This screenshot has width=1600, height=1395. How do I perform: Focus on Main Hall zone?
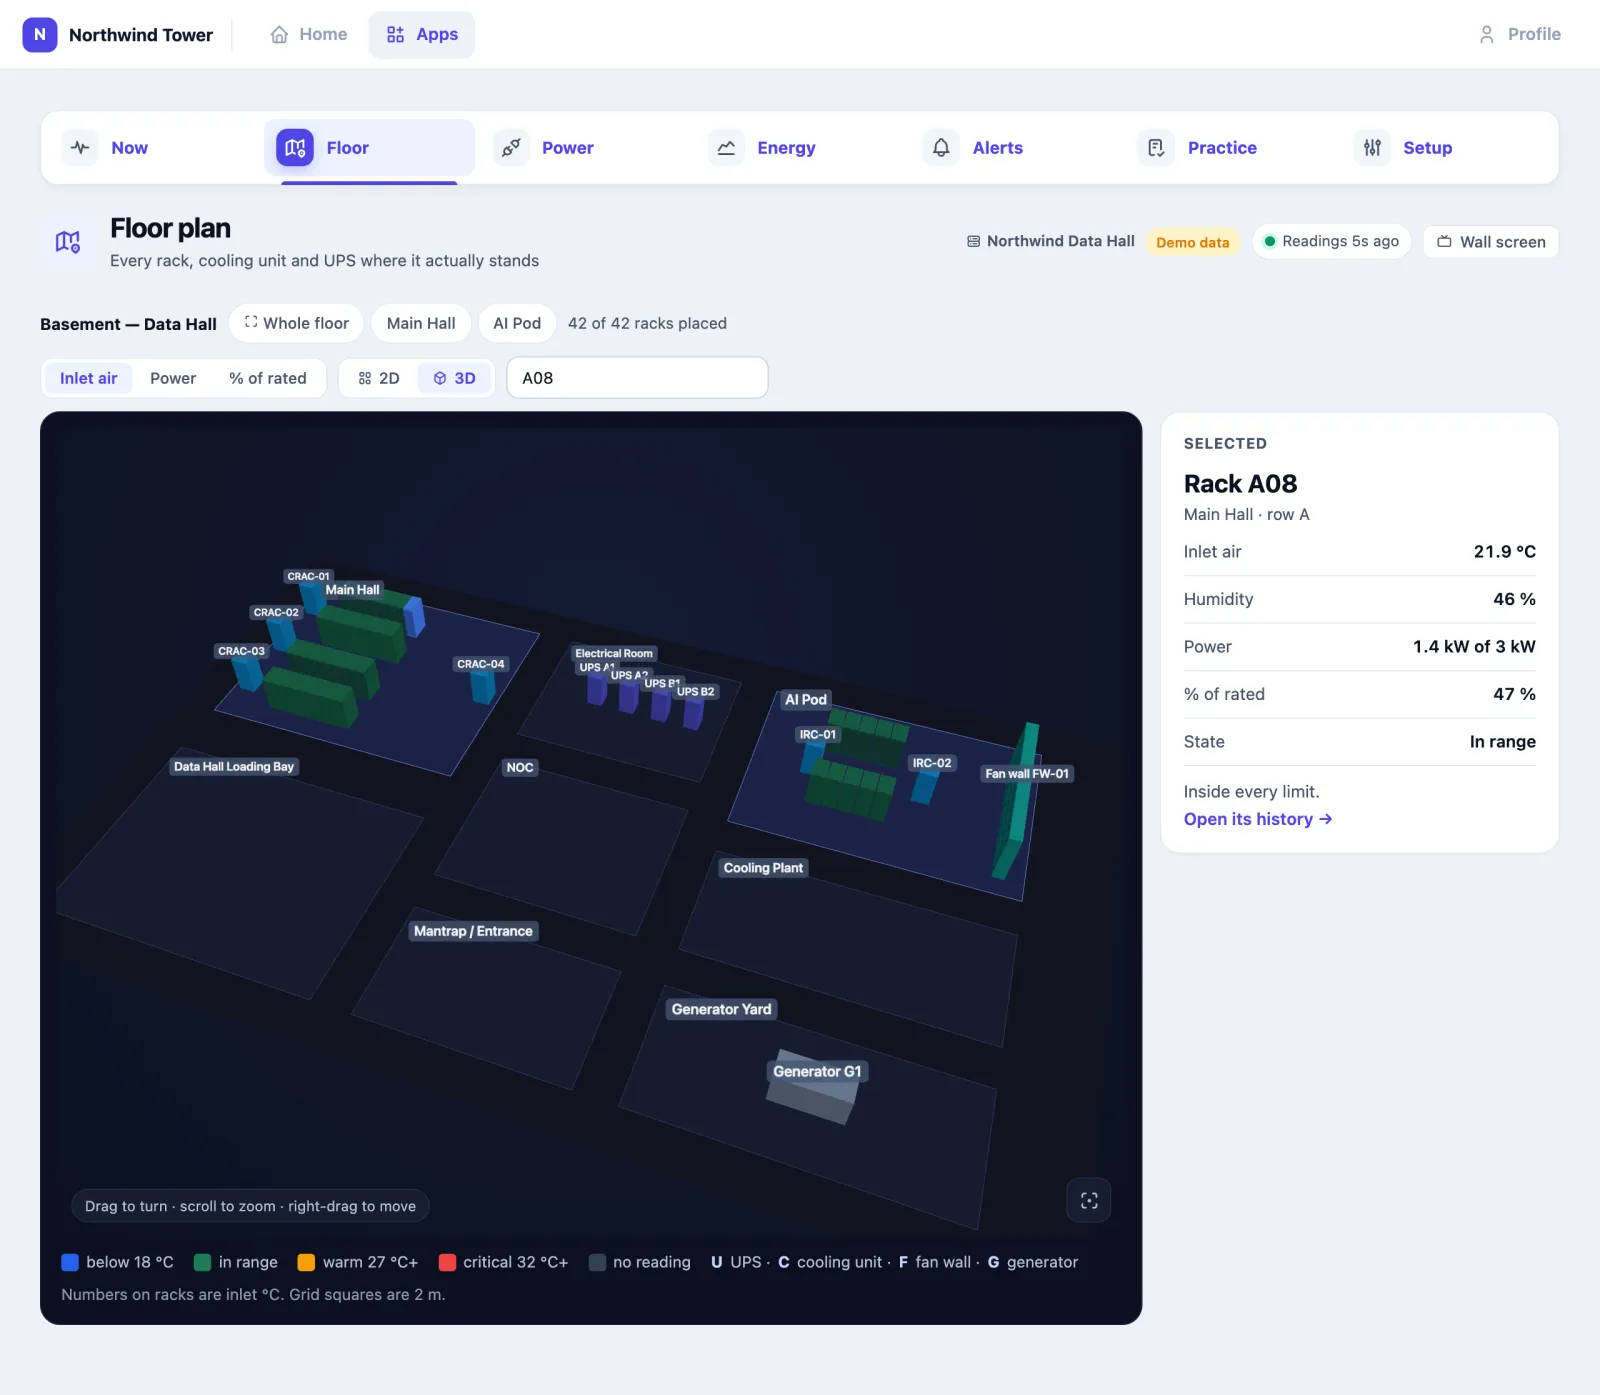point(421,323)
